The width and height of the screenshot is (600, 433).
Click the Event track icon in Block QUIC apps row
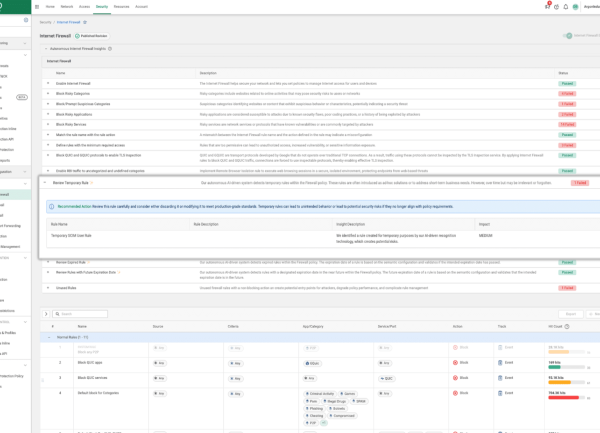(500, 362)
